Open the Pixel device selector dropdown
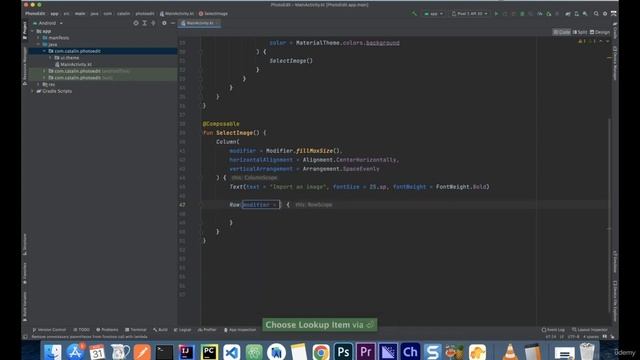Screen dimensions: 640x360 click(469, 13)
